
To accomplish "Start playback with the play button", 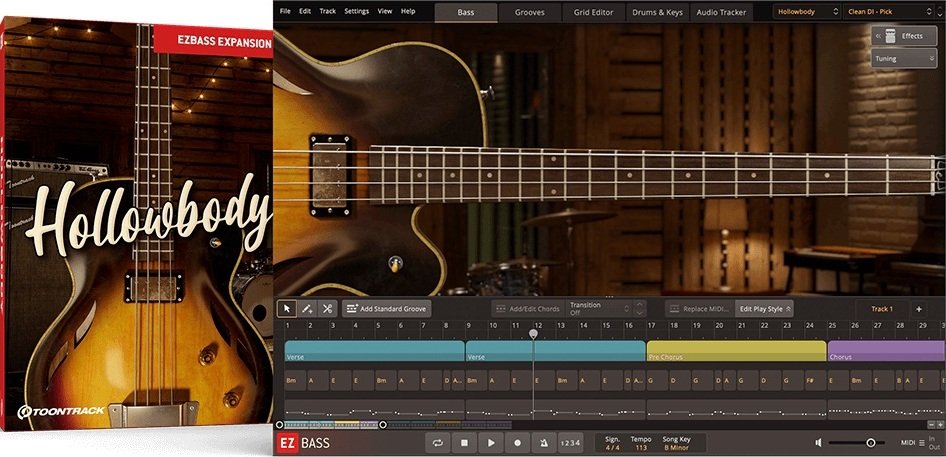I will click(x=491, y=443).
